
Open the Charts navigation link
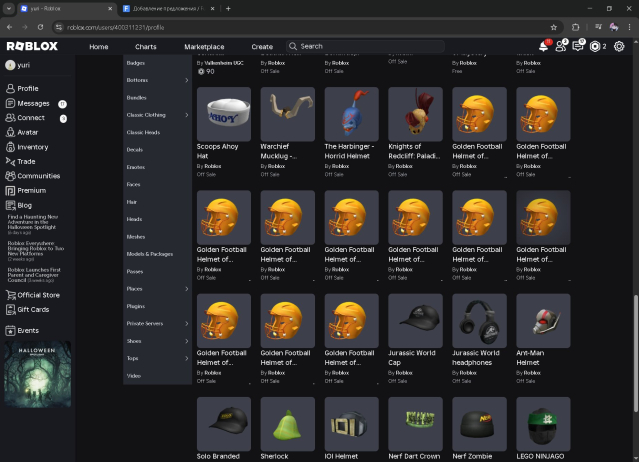[x=146, y=46]
